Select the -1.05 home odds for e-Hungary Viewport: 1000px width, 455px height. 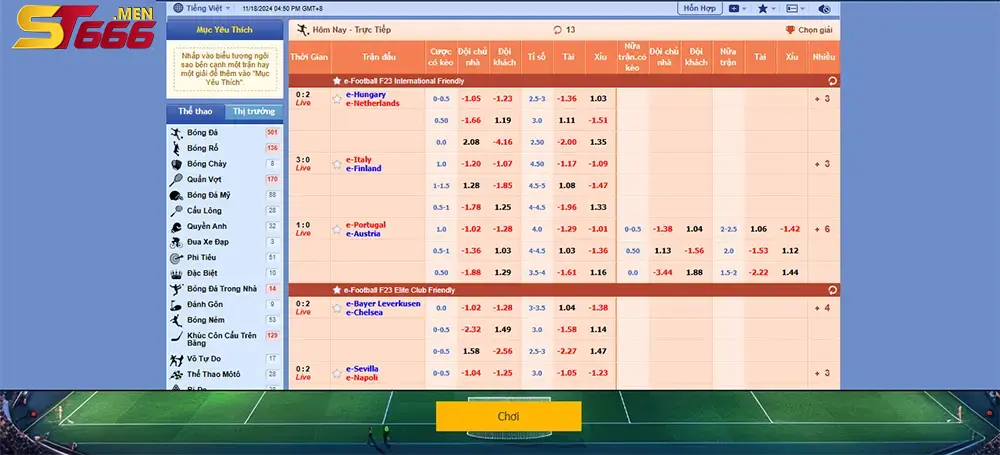pos(472,99)
